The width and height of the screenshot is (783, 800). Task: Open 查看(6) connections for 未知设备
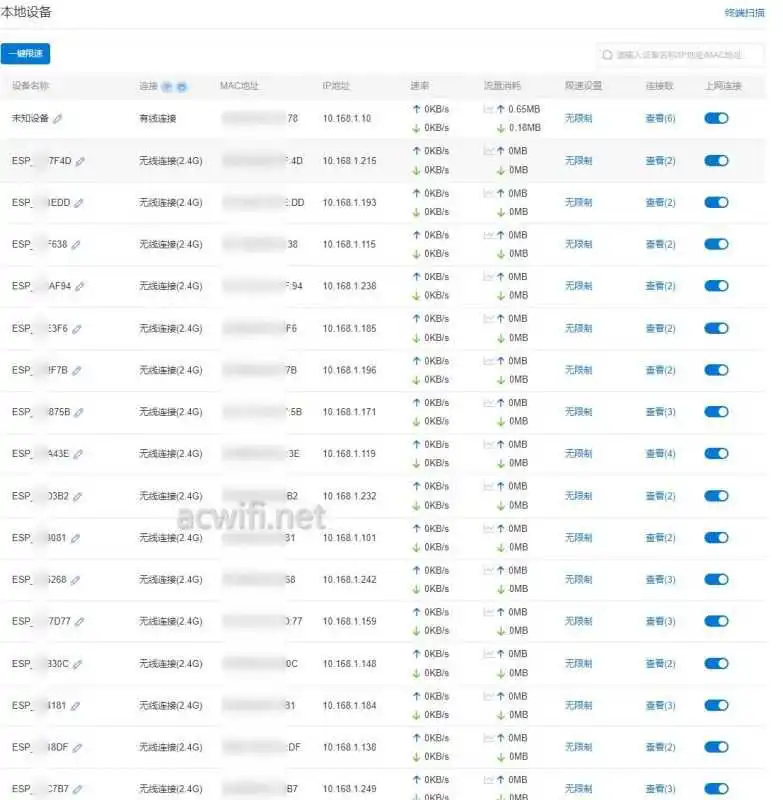click(x=660, y=118)
